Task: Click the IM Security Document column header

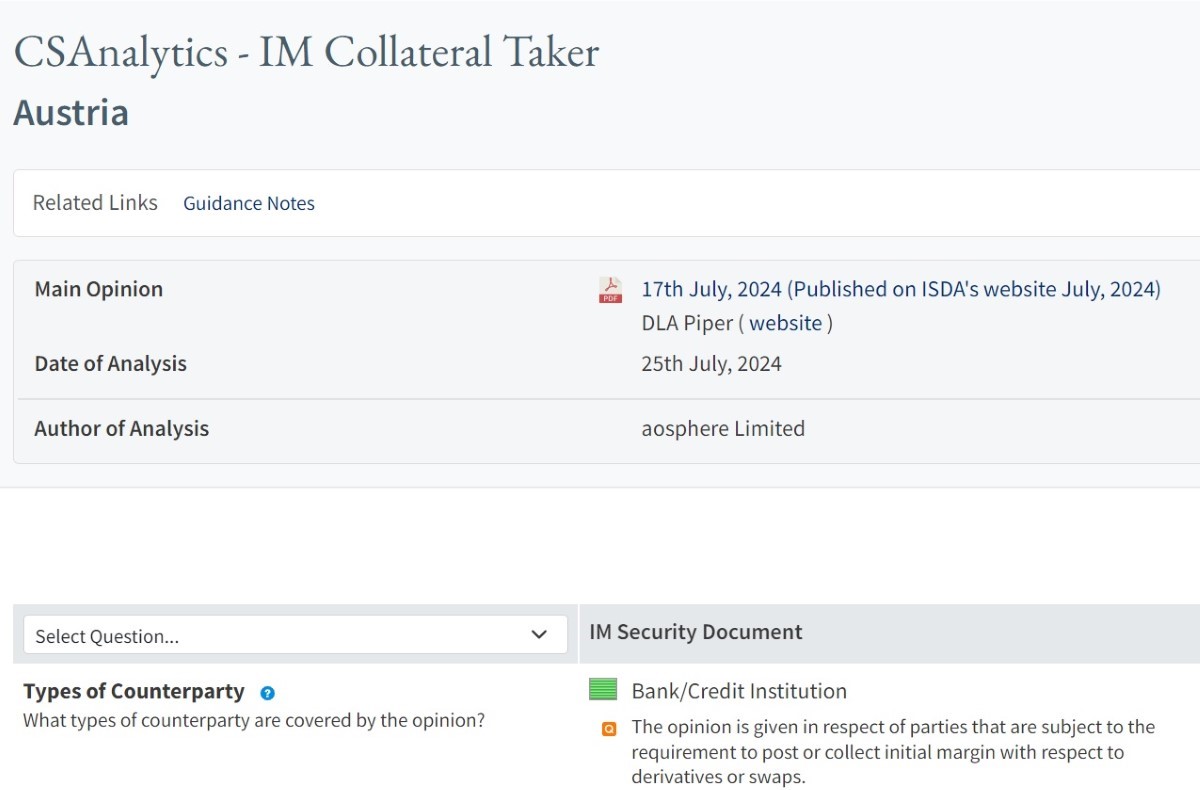Action: click(696, 632)
